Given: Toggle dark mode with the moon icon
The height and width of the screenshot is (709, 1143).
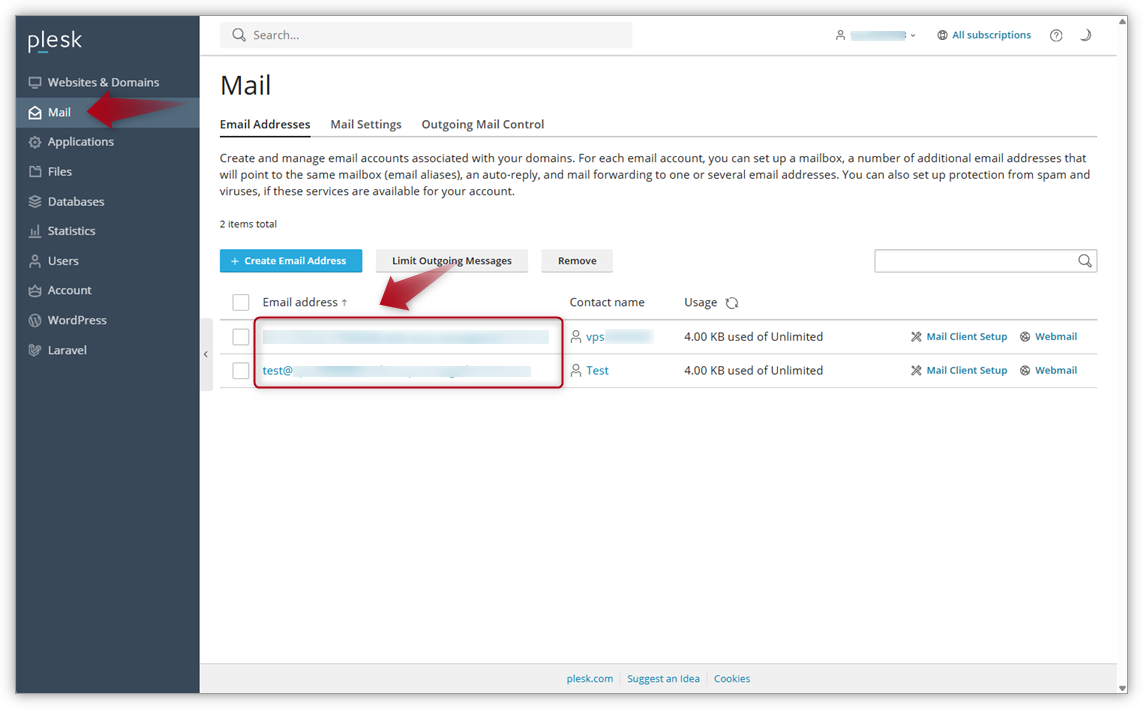Looking at the screenshot, I should pos(1086,34).
